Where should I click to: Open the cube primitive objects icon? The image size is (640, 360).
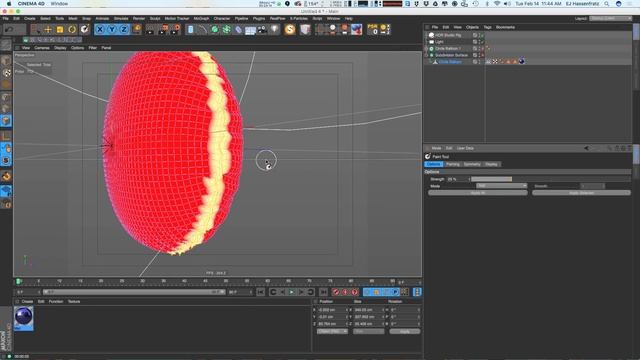tap(191, 29)
